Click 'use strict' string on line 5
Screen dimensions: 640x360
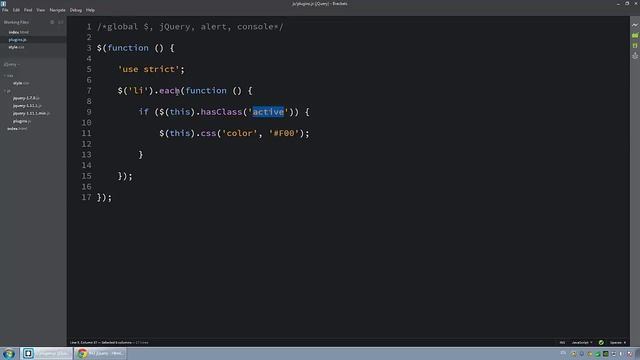click(149, 69)
